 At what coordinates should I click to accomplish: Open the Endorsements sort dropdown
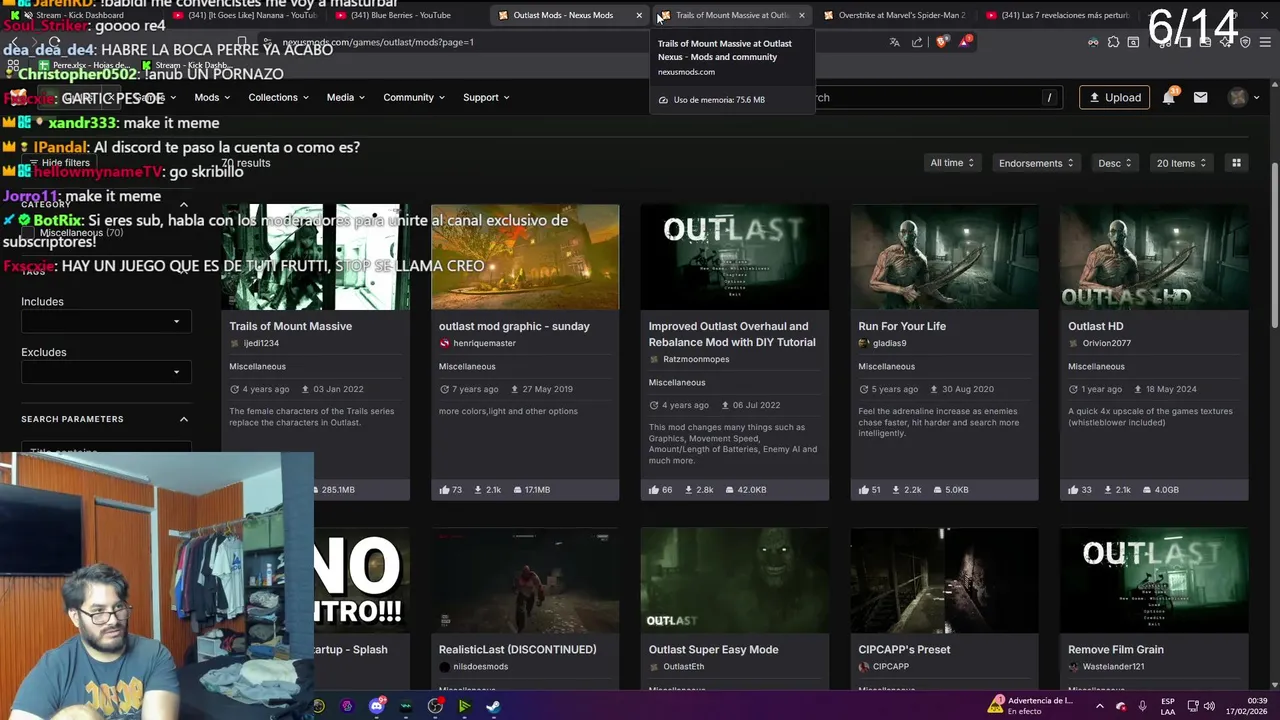click(1036, 163)
